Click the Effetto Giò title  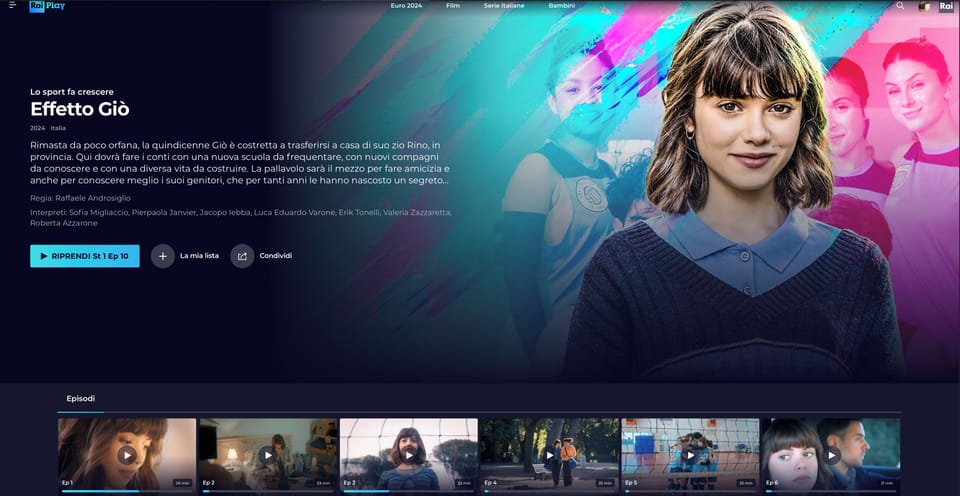[80, 109]
